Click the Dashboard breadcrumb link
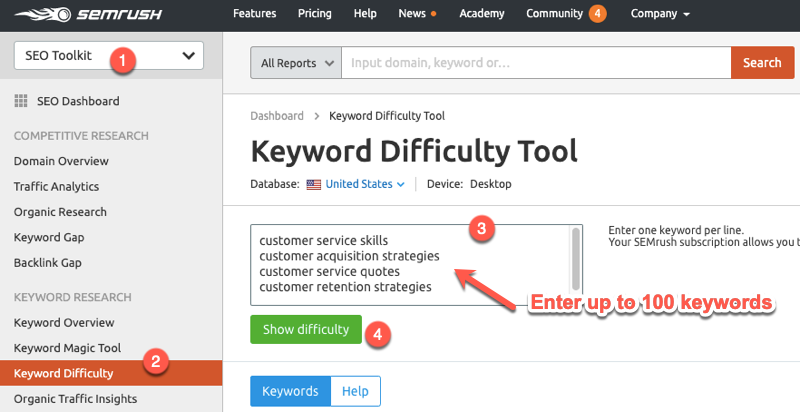This screenshot has height=412, width=800. [x=277, y=116]
